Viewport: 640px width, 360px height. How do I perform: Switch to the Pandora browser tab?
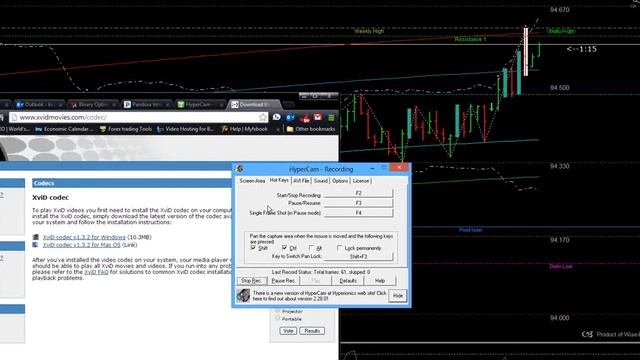[x=146, y=105]
